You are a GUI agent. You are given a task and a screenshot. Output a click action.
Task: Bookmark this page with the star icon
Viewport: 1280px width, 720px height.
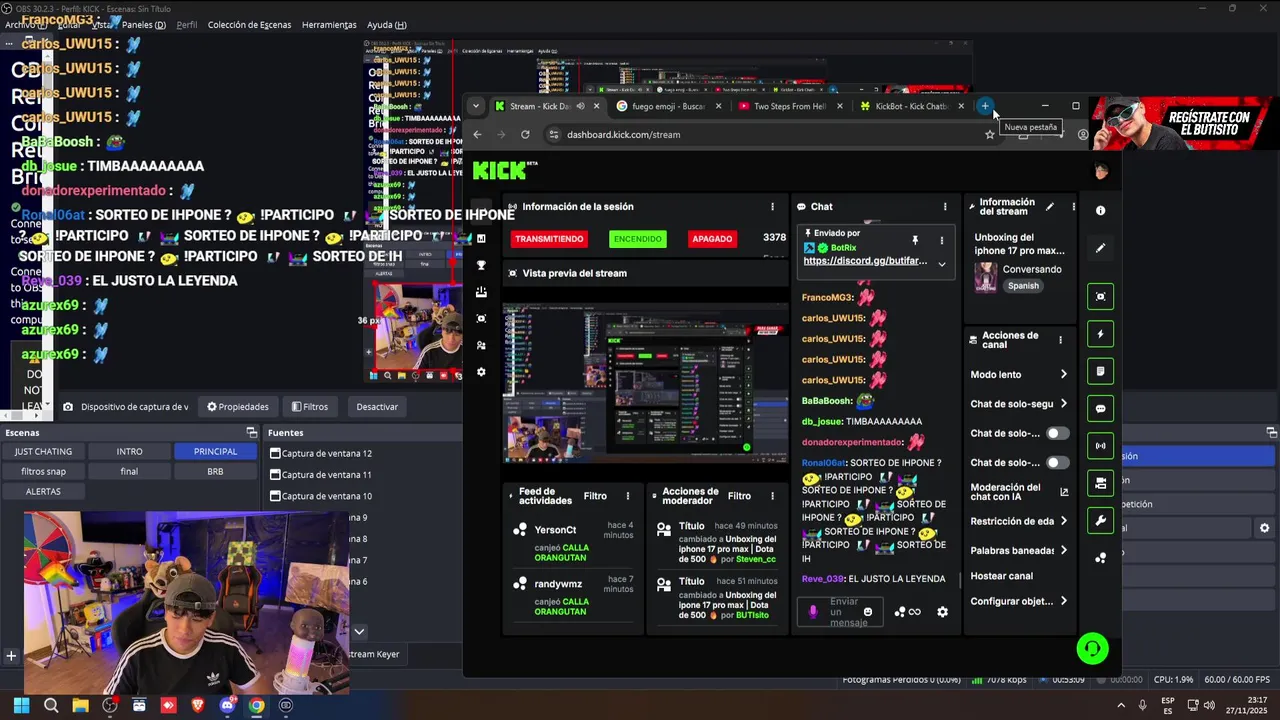[990, 134]
